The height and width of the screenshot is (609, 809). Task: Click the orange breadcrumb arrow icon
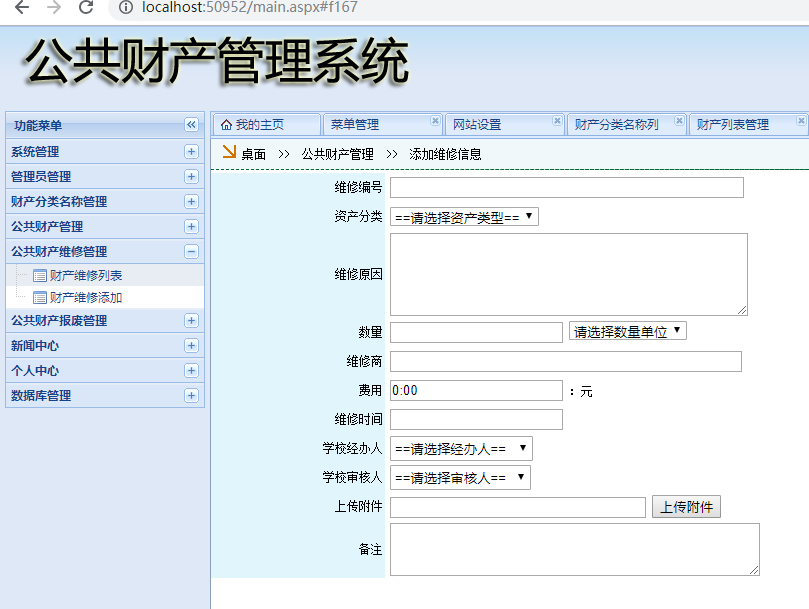[229, 151]
